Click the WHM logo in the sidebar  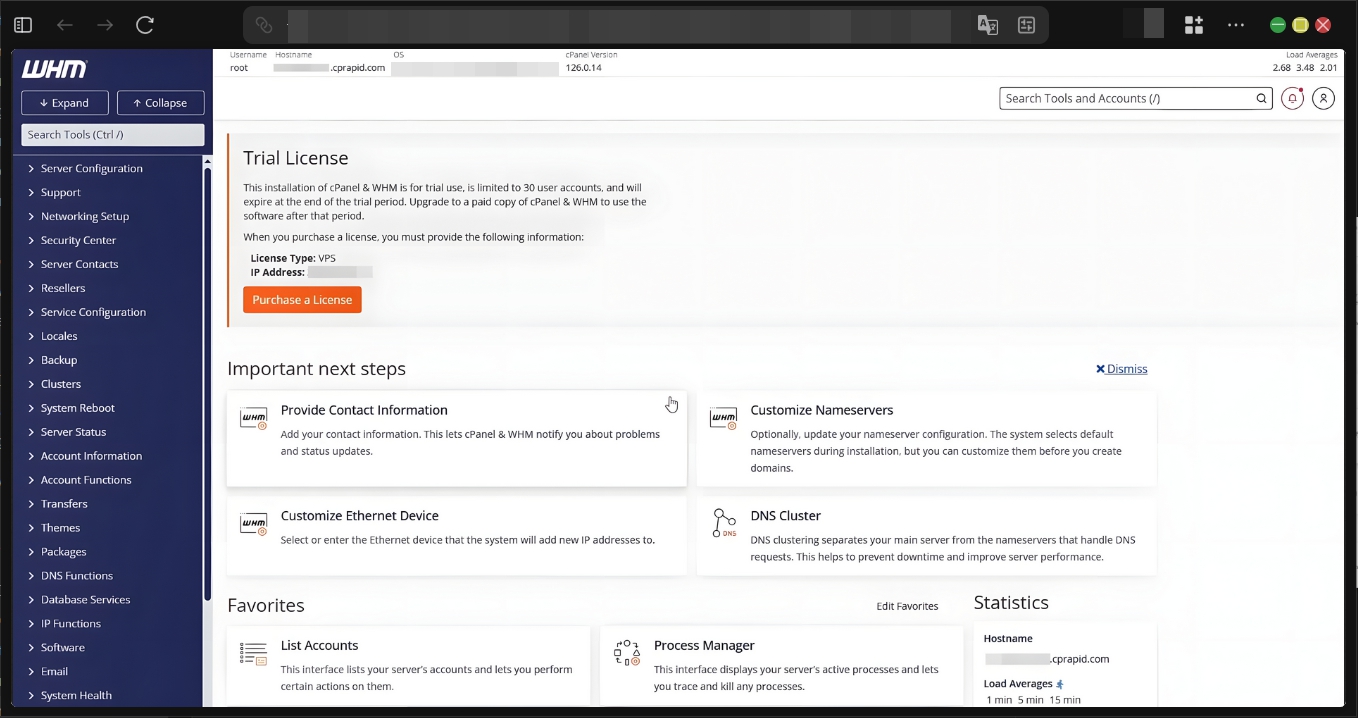[53, 68]
